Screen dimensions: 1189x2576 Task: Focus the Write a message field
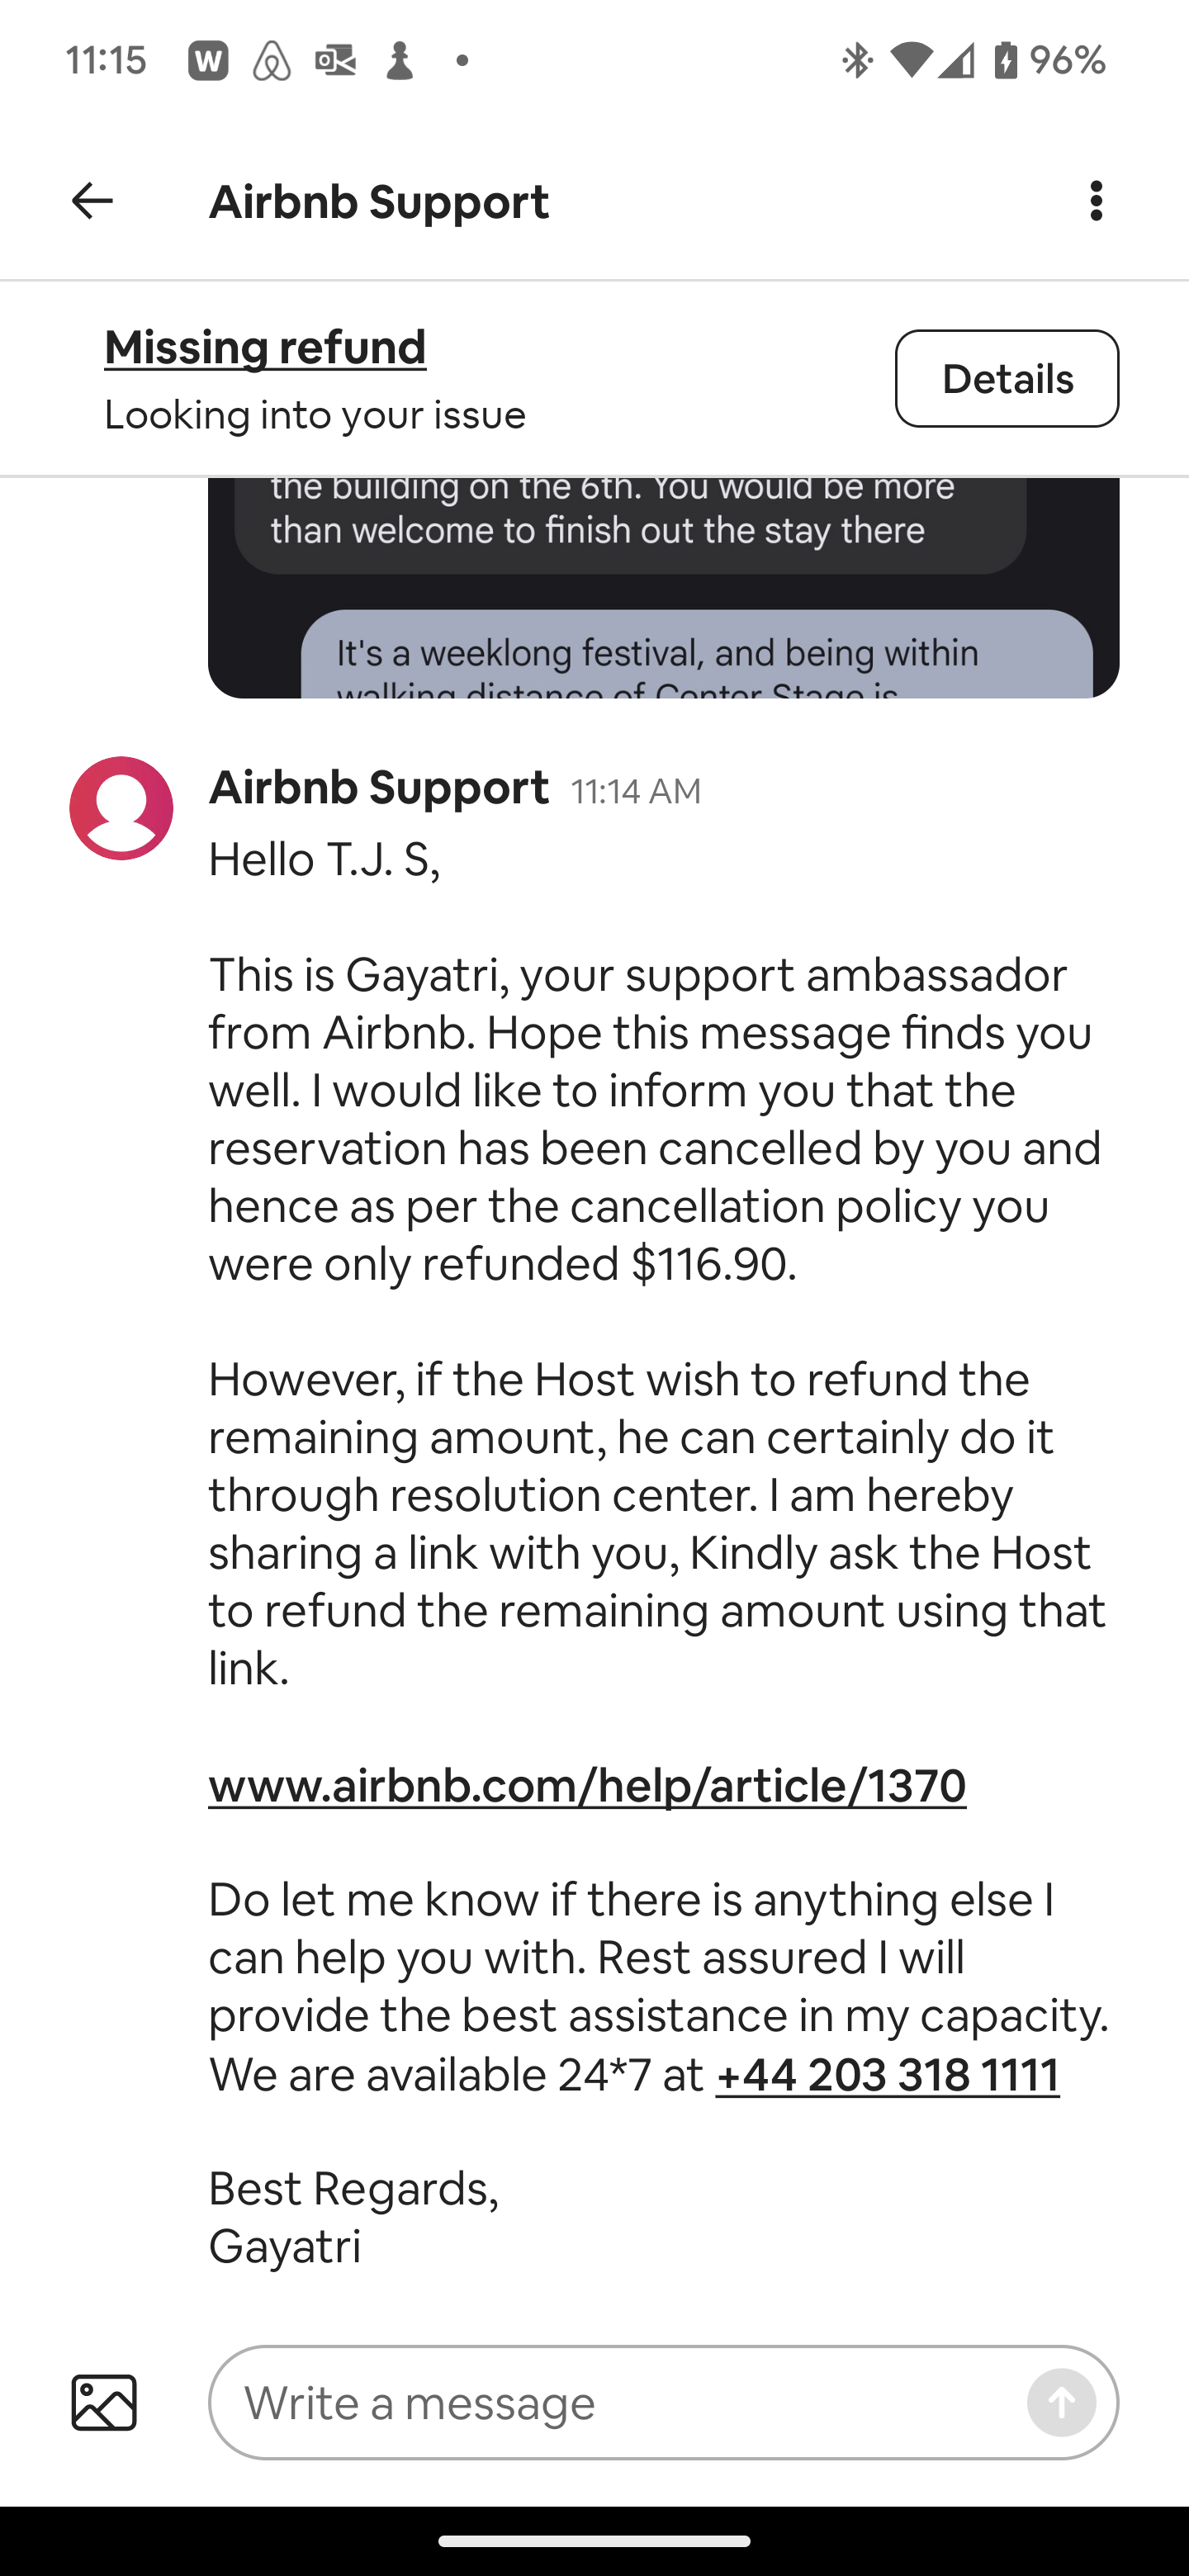[x=620, y=2403]
